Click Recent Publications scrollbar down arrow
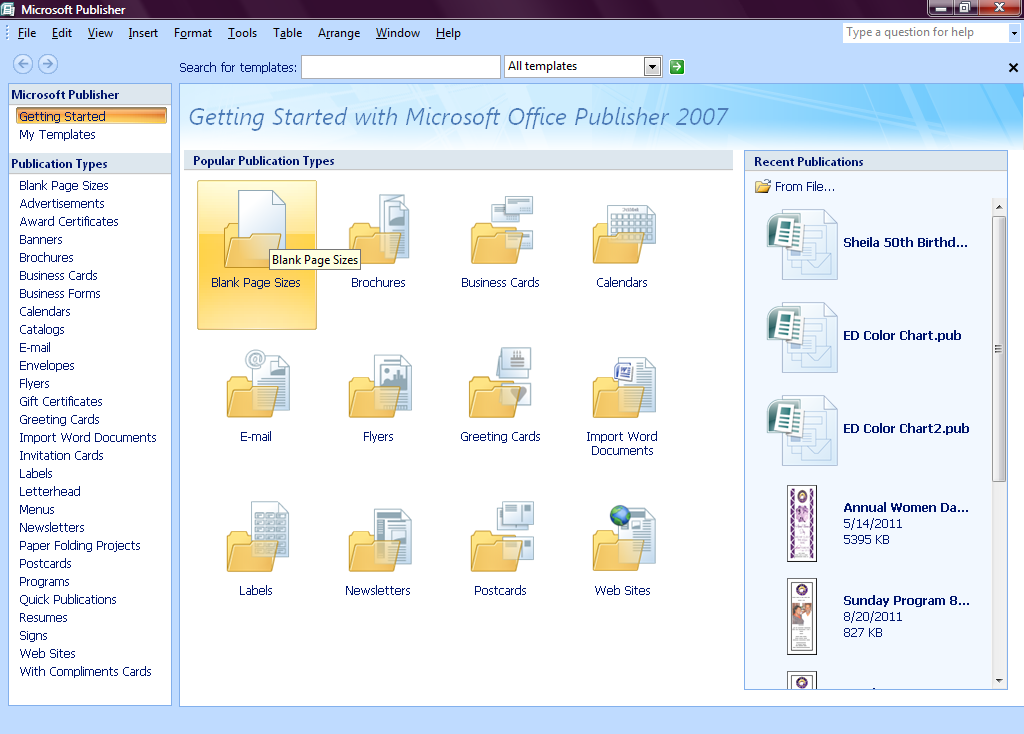The height and width of the screenshot is (734, 1024). click(x=999, y=680)
